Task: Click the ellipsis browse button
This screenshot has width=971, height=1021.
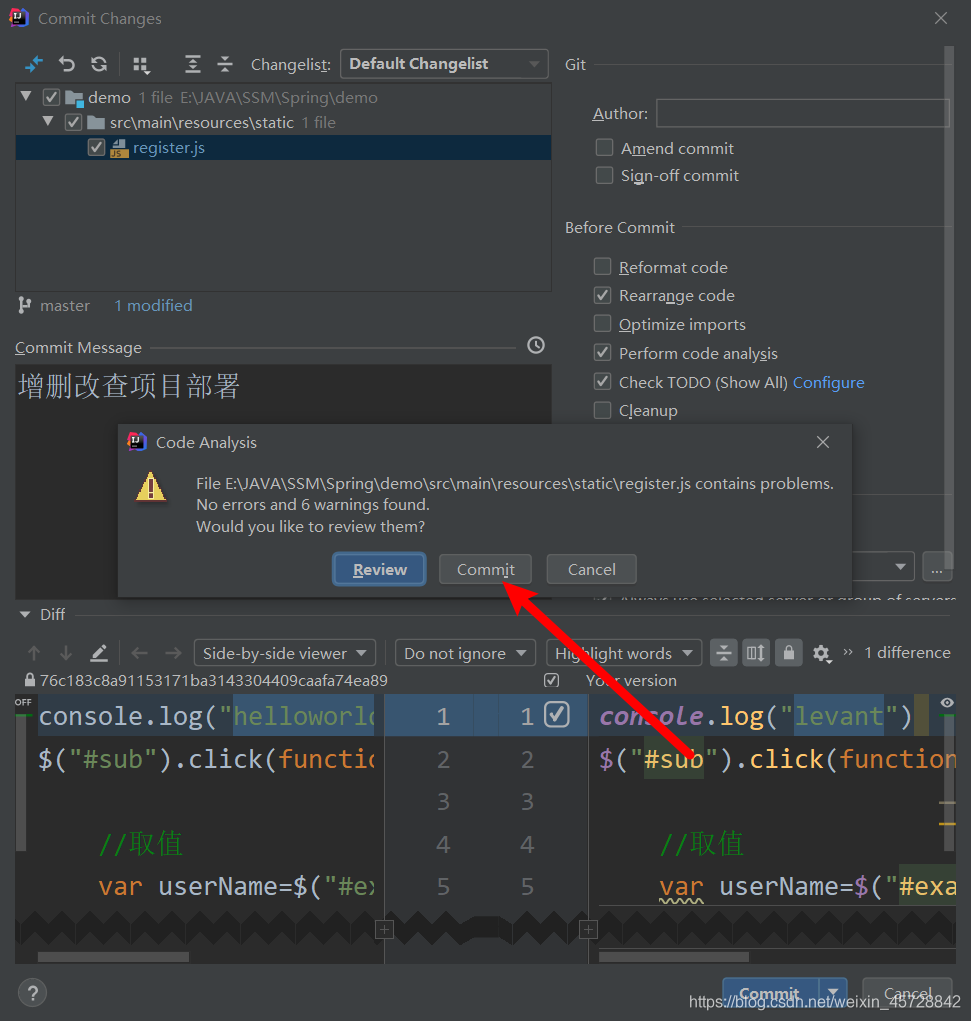Action: (936, 566)
